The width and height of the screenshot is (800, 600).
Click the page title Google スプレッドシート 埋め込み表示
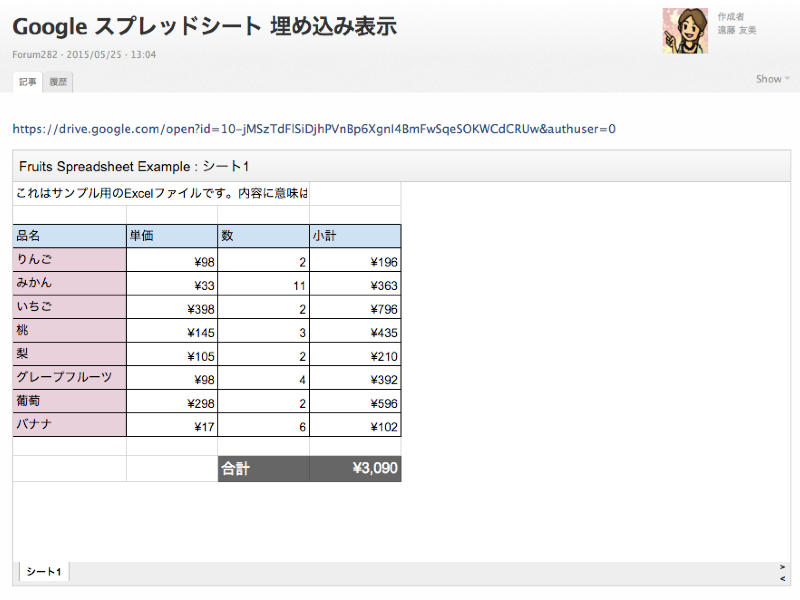pos(205,26)
